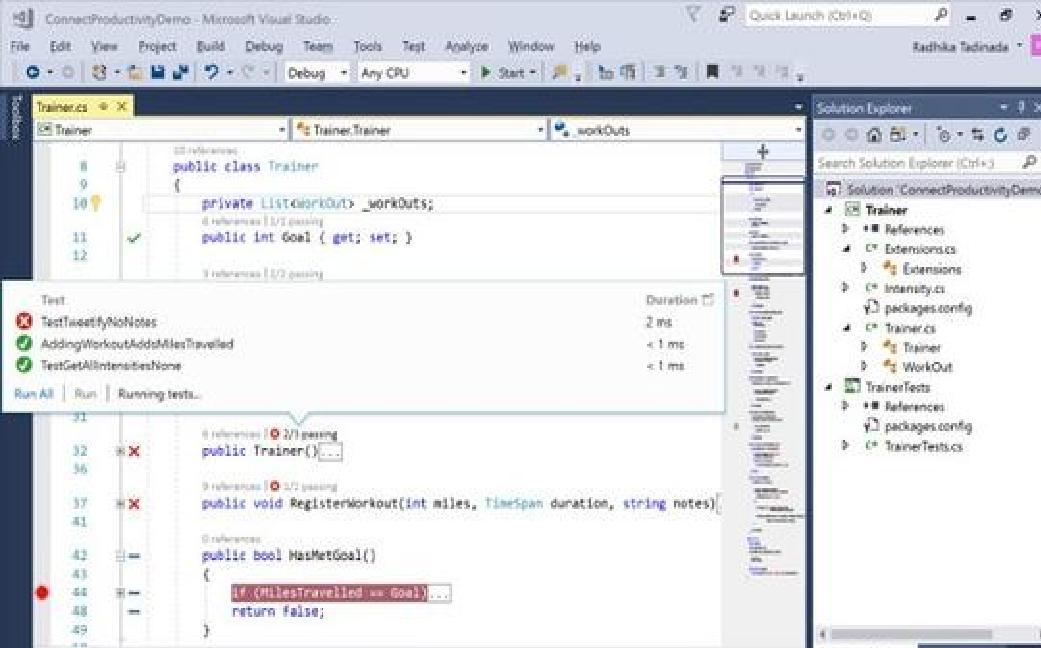Screen dimensions: 1041x648
Task: Open the Build menu
Action: click(x=210, y=46)
